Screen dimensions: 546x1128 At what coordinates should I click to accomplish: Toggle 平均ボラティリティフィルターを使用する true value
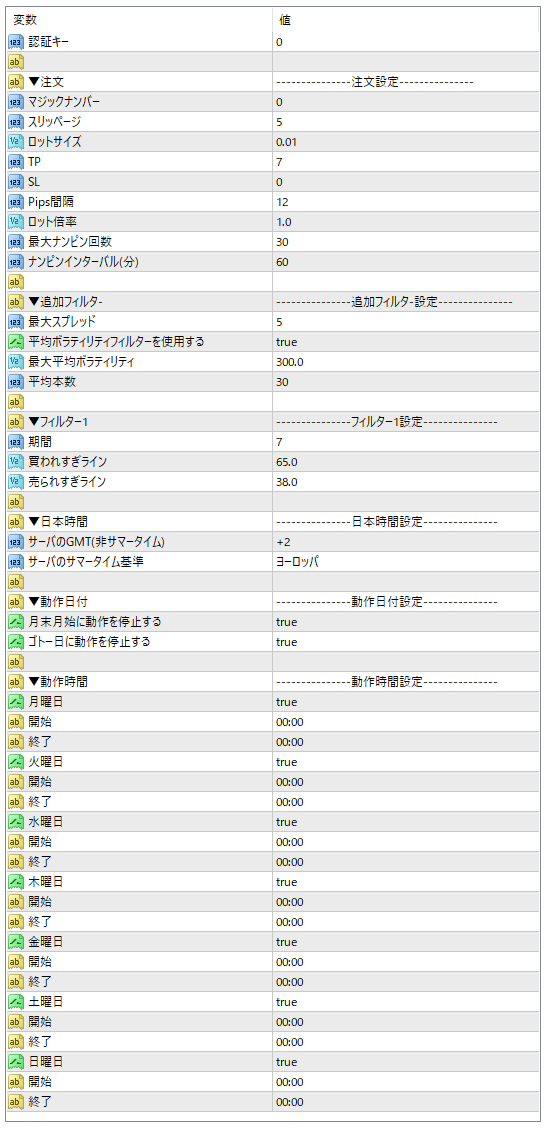pos(406,342)
